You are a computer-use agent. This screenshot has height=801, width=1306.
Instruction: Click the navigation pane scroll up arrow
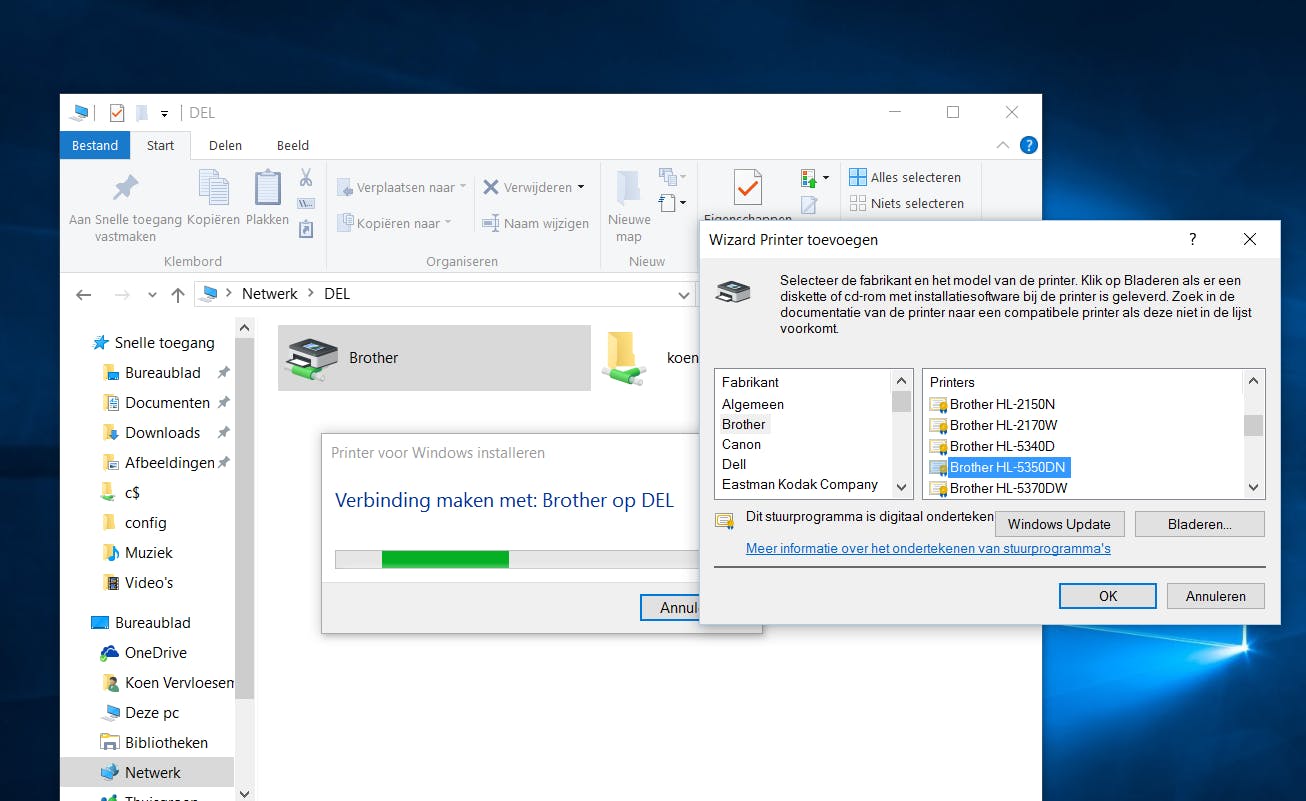click(x=244, y=328)
